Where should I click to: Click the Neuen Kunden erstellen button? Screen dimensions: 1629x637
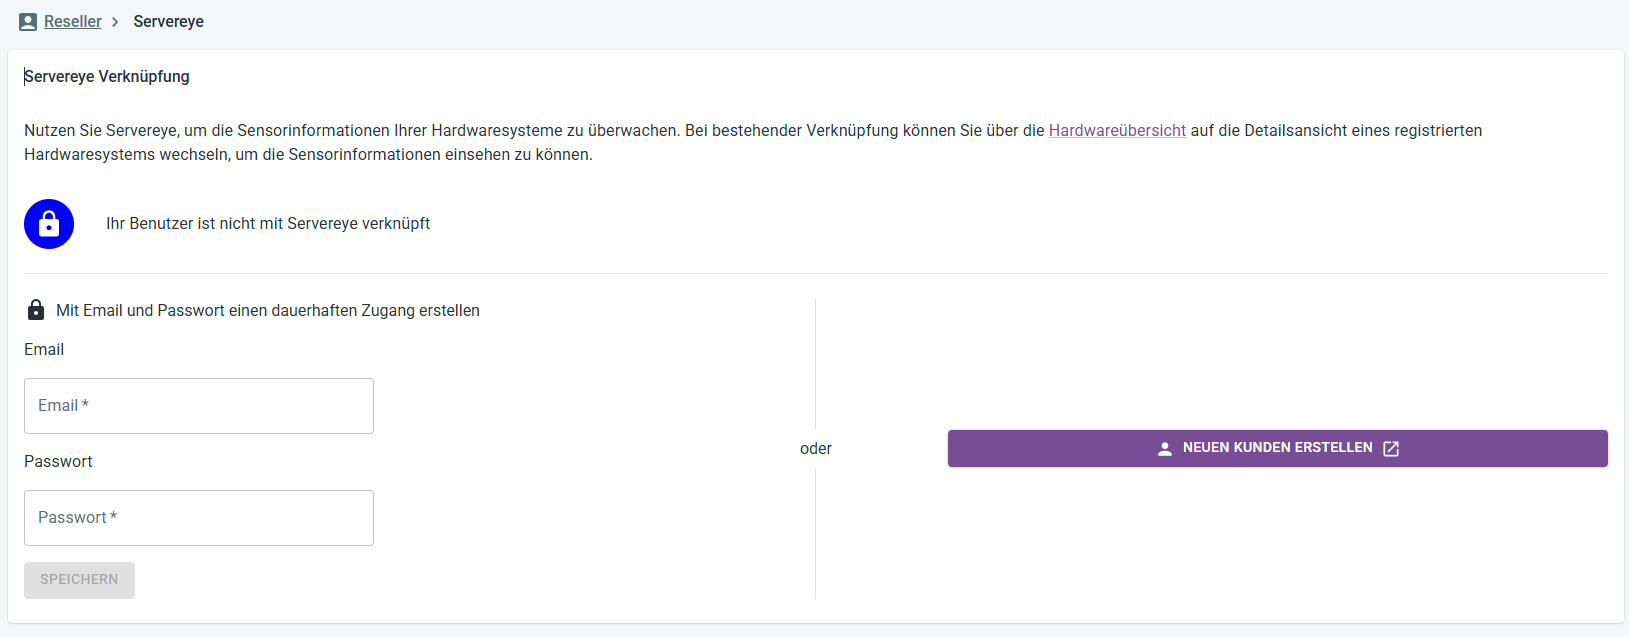click(1278, 449)
